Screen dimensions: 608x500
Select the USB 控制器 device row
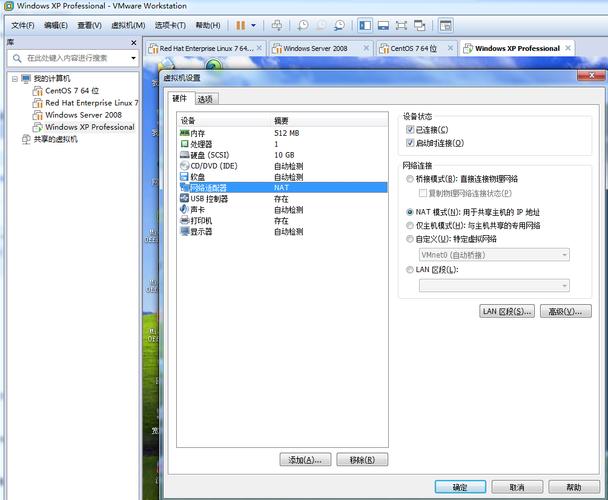point(283,199)
